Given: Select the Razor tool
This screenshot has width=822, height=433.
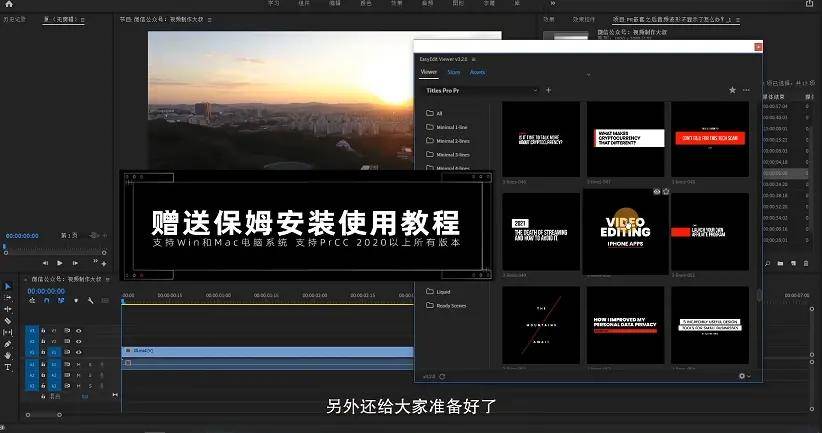Looking at the screenshot, I should point(7,321).
